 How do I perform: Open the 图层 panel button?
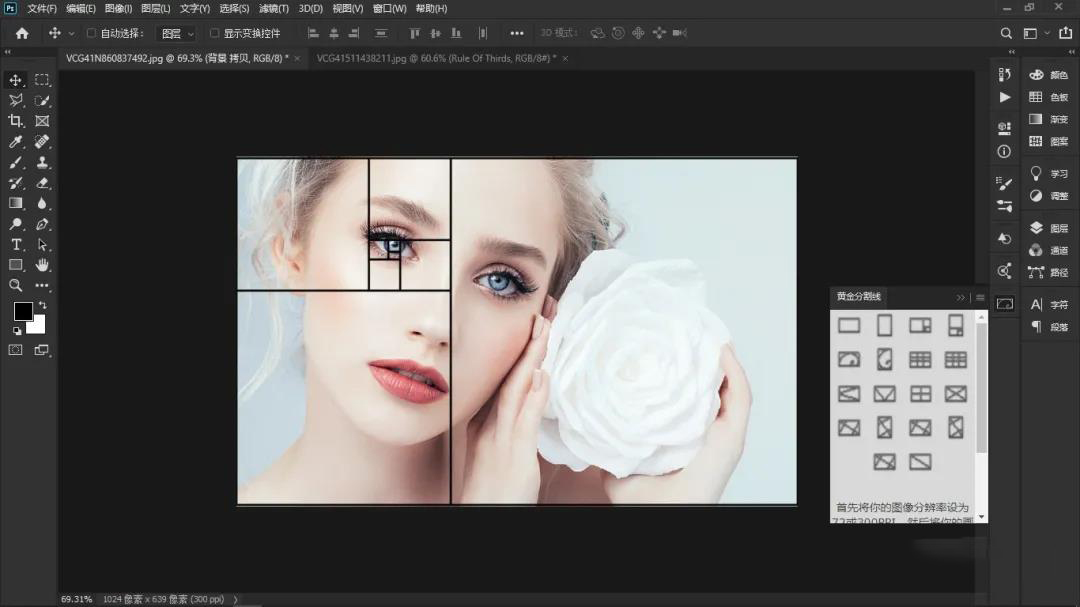point(1048,228)
